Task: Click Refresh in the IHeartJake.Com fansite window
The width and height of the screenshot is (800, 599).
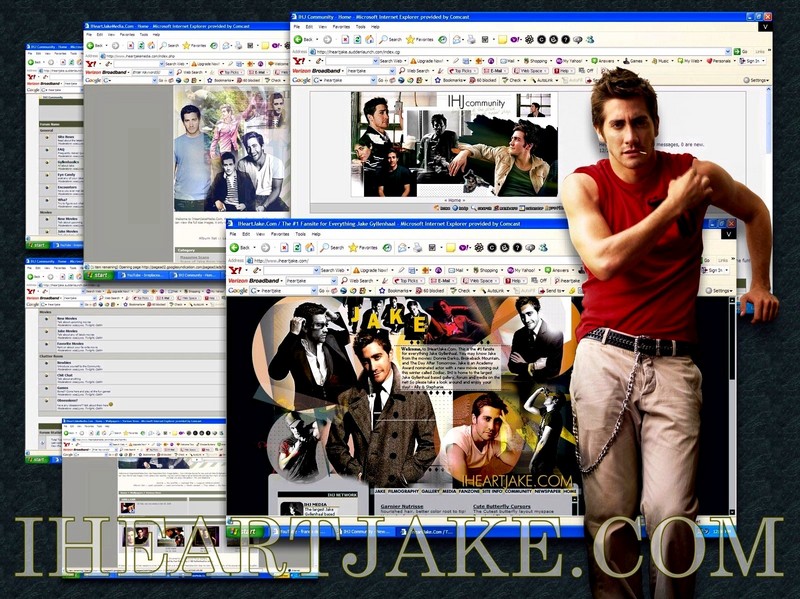Action: tap(297, 247)
